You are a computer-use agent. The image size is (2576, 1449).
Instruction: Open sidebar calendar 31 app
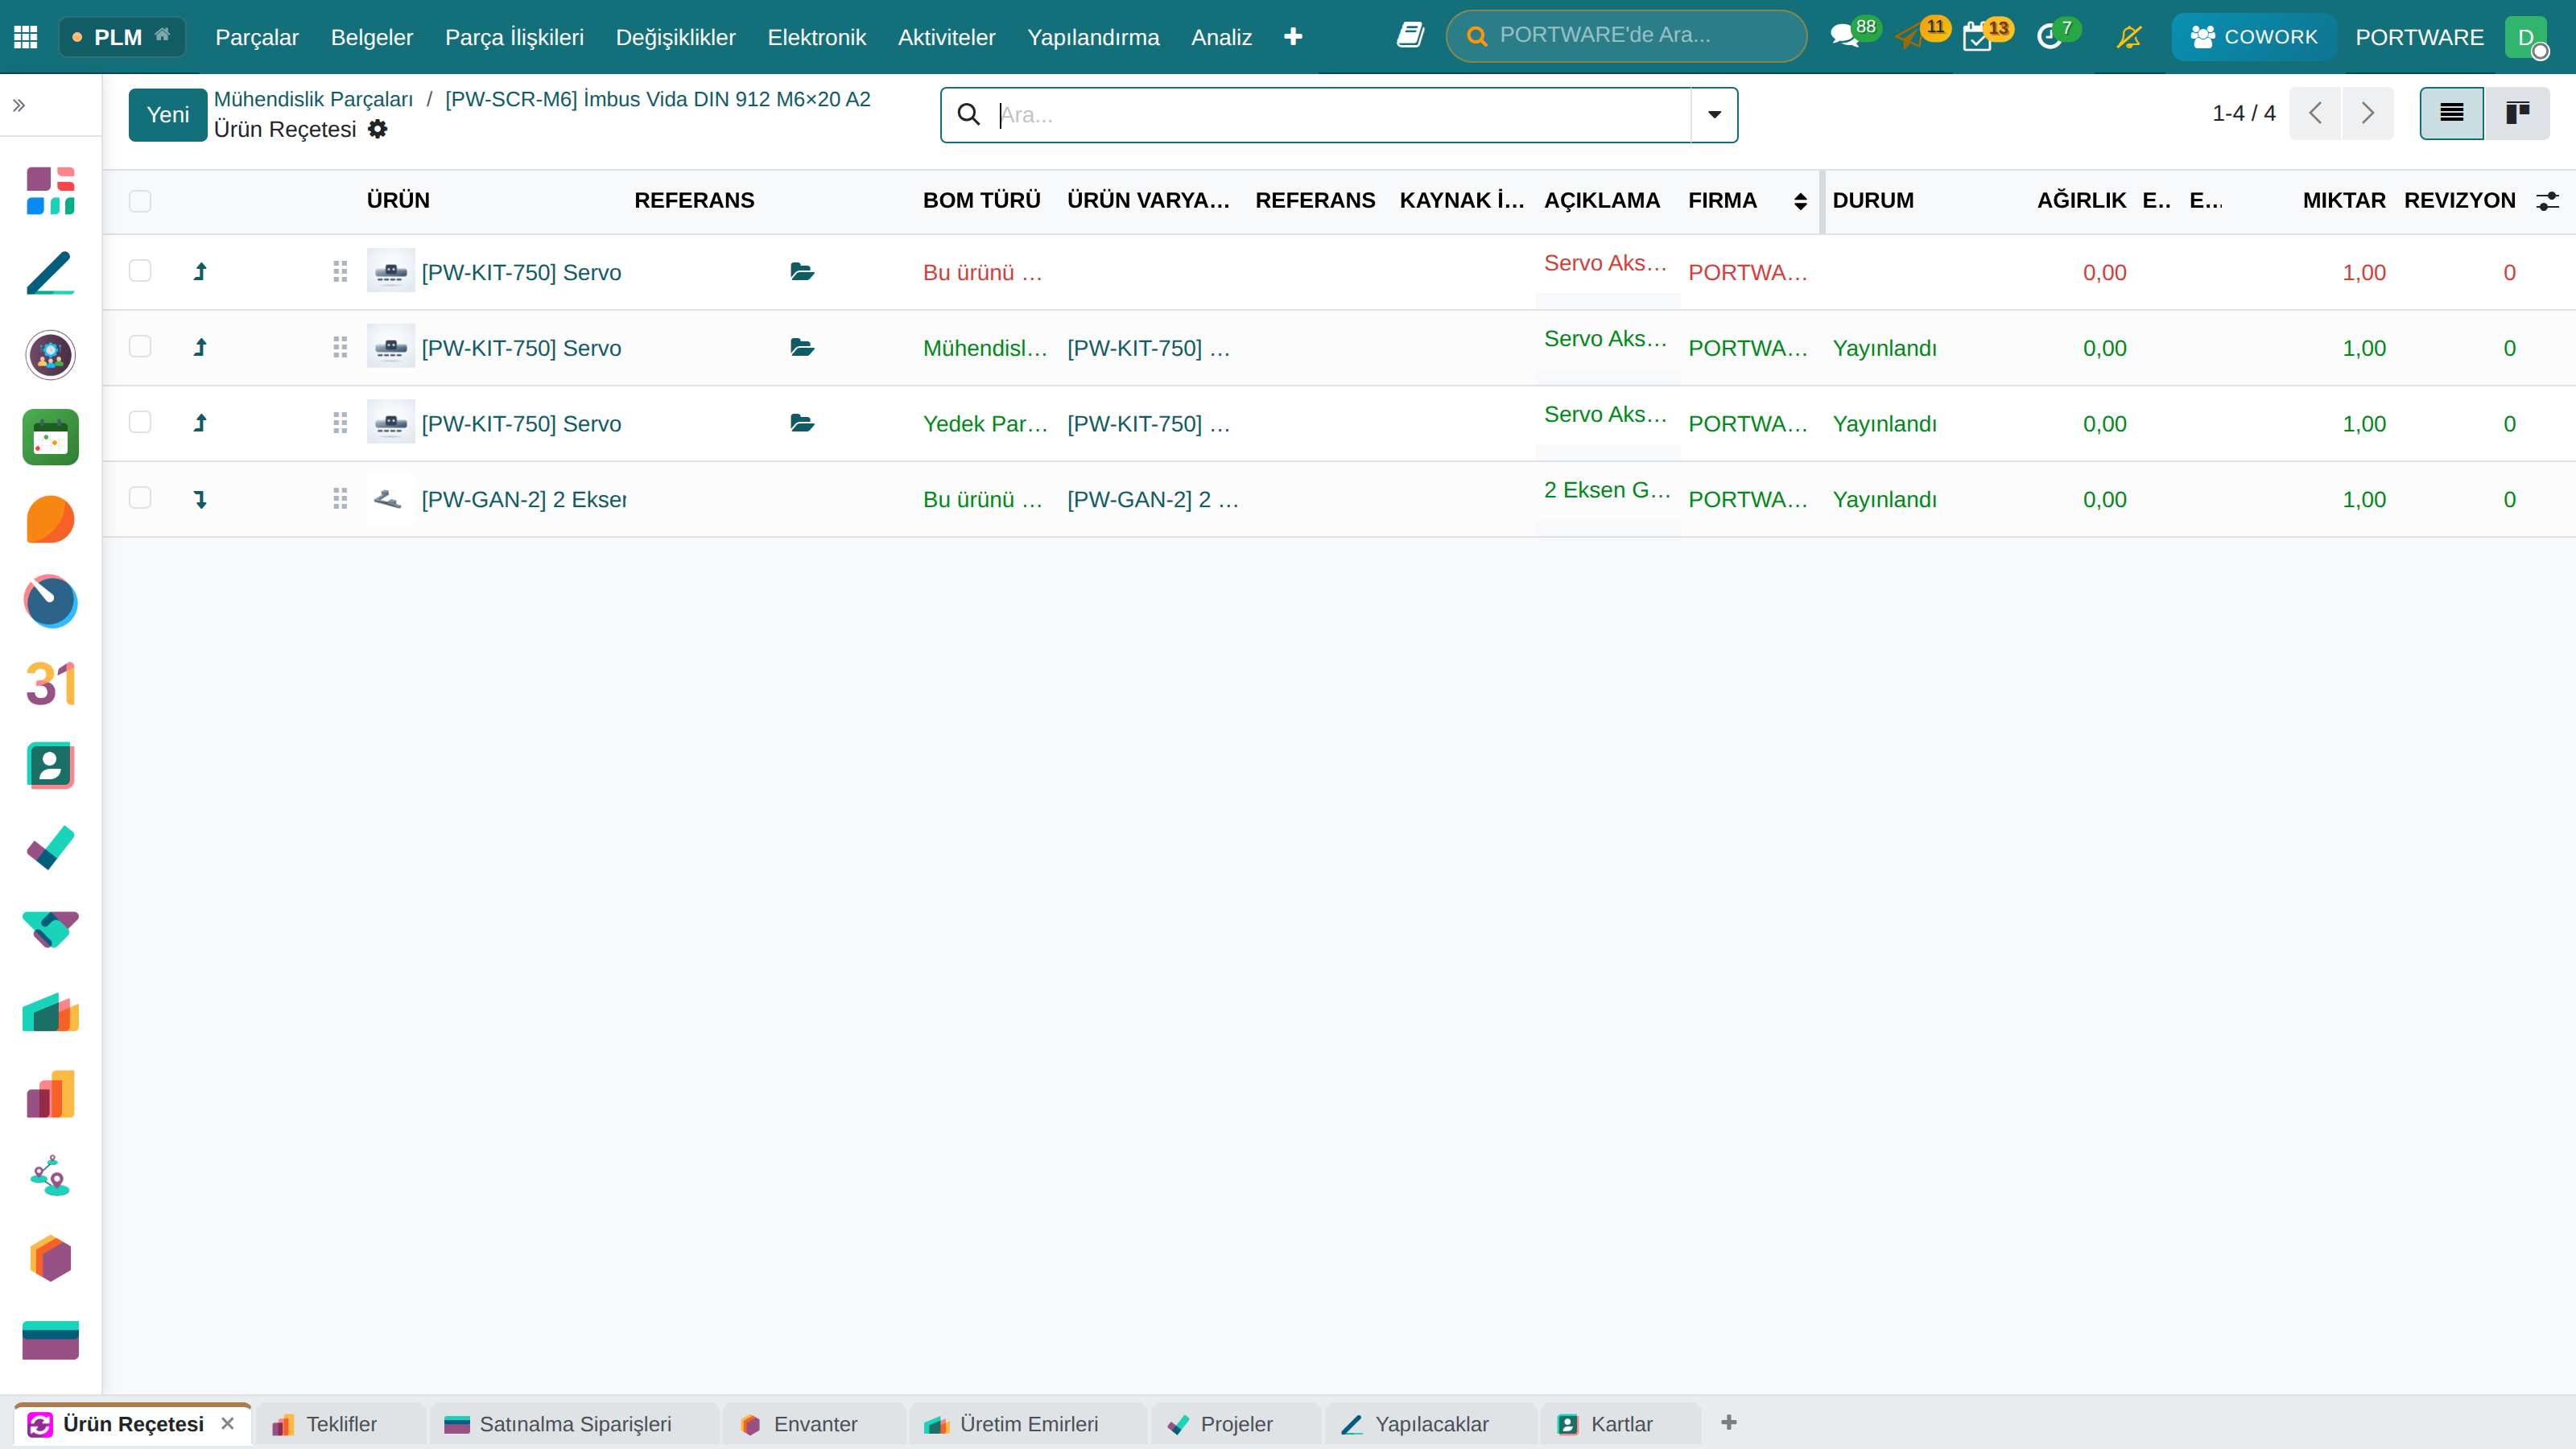[x=50, y=684]
